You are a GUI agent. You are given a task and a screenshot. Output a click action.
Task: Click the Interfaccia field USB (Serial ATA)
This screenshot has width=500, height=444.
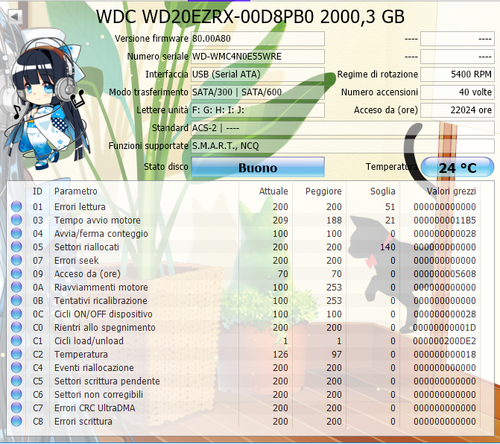click(258, 74)
